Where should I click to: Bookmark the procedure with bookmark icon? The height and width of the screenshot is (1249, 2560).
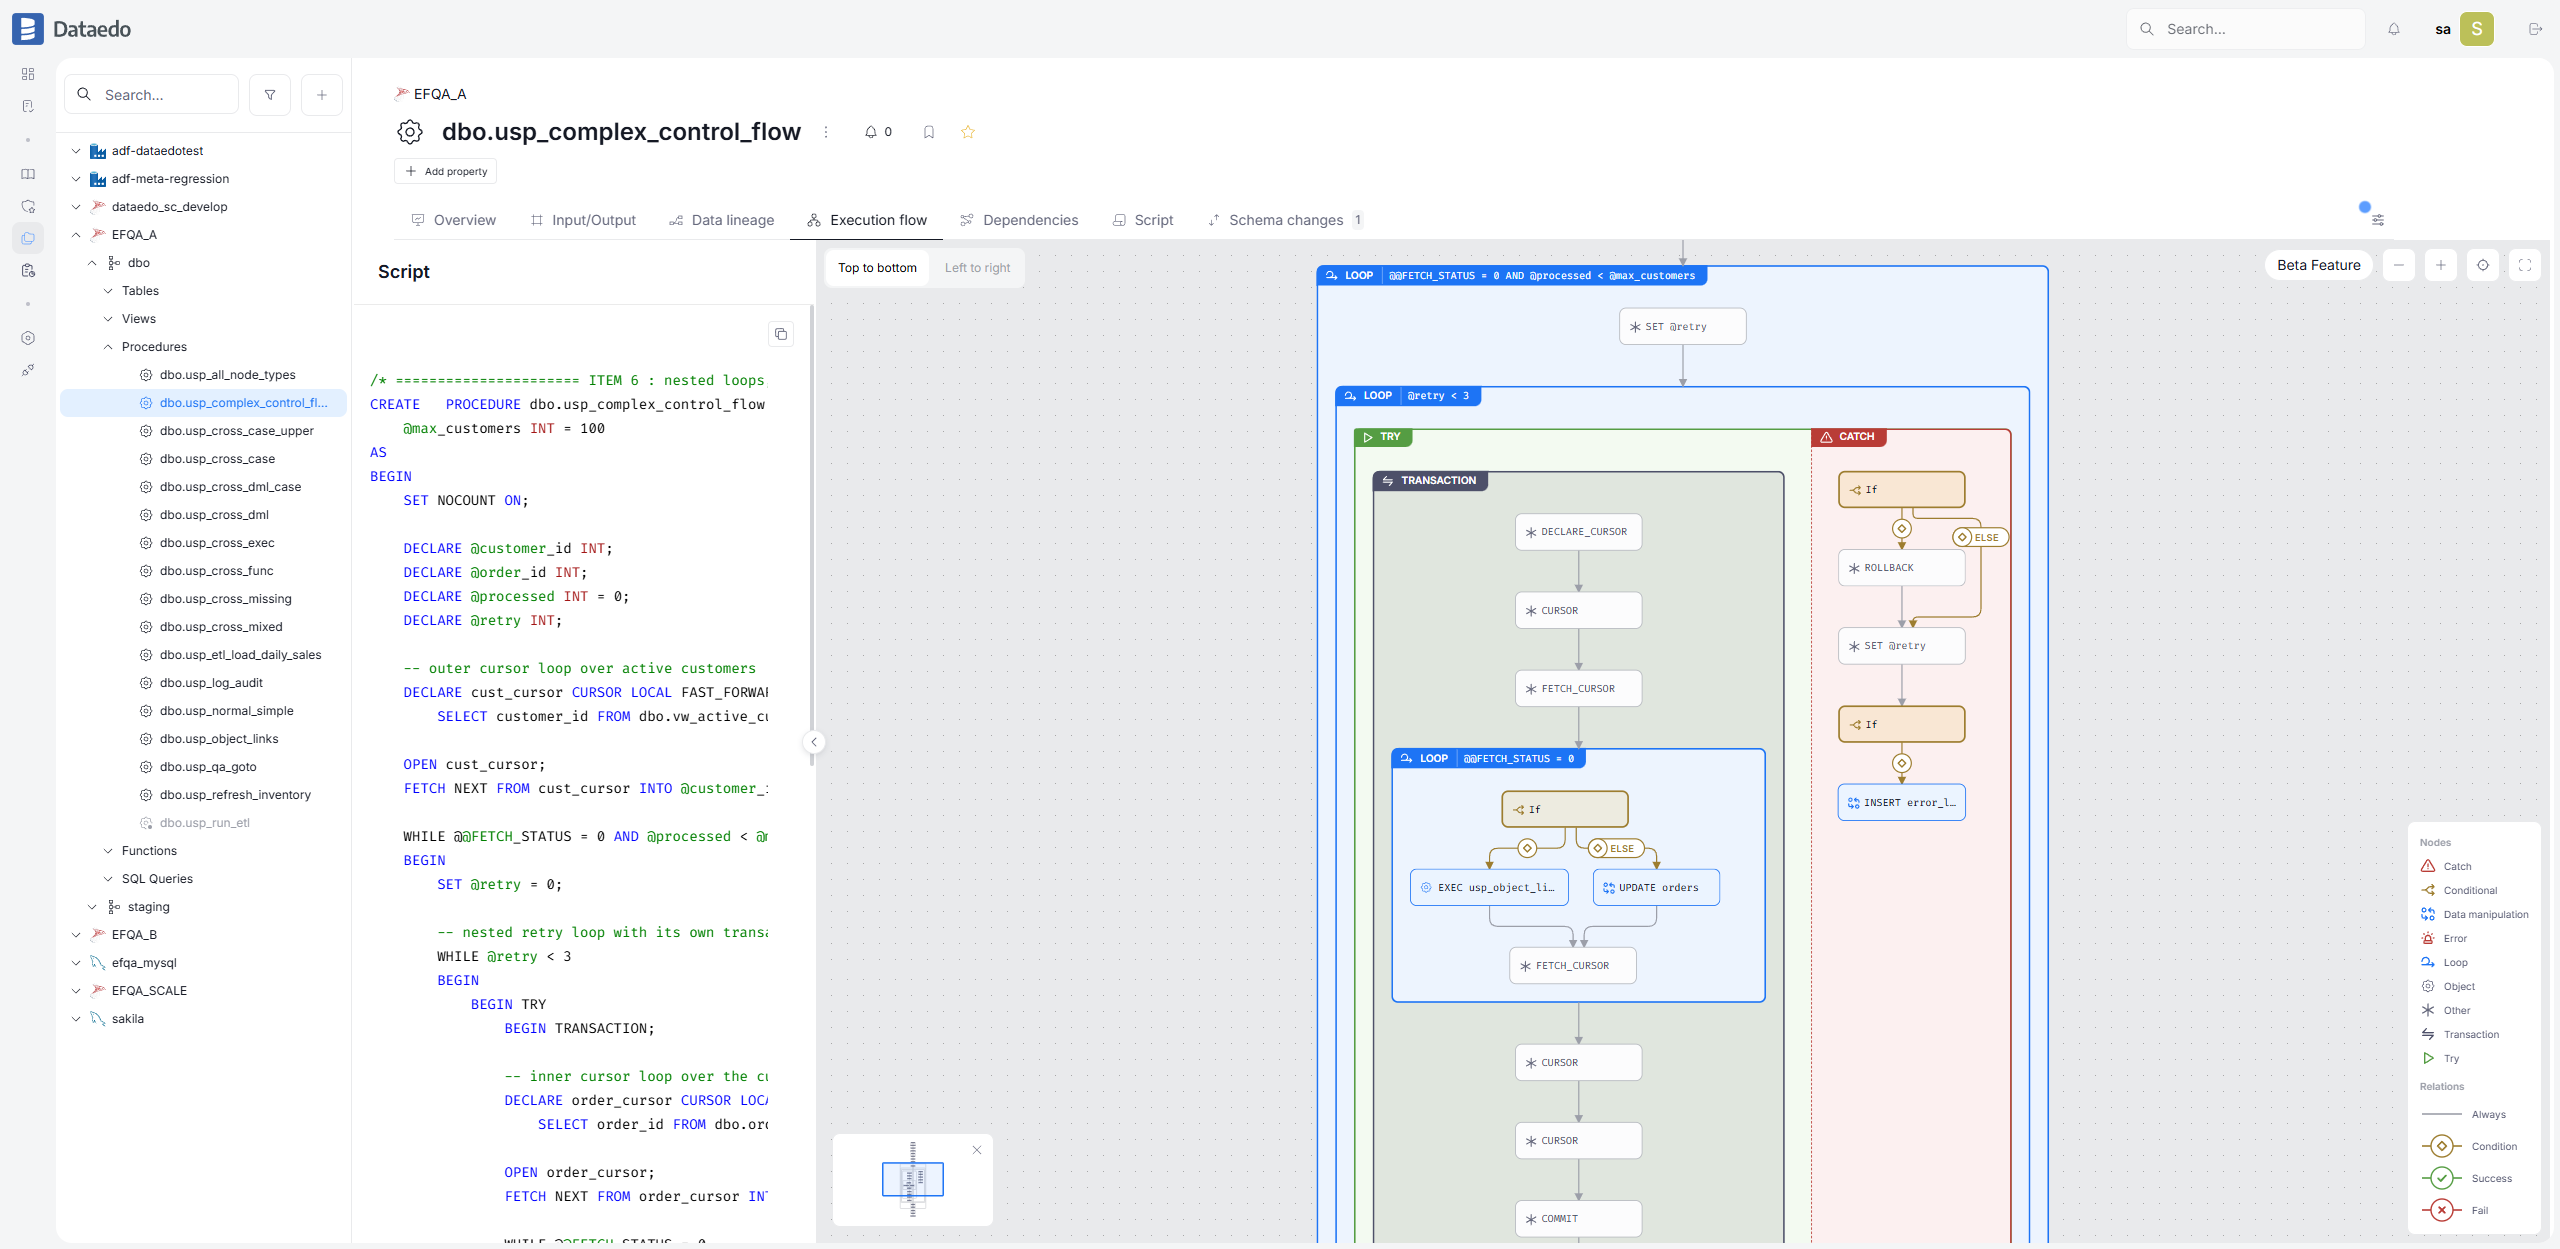pyautogui.click(x=929, y=132)
